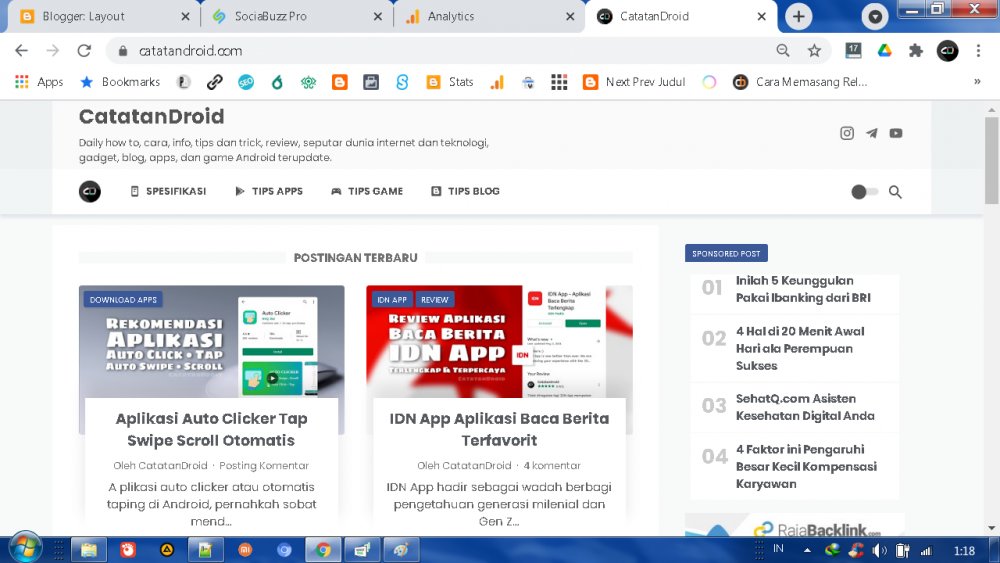Open a new browser tab
Image resolution: width=1000 pixels, height=563 pixels.
[798, 17]
